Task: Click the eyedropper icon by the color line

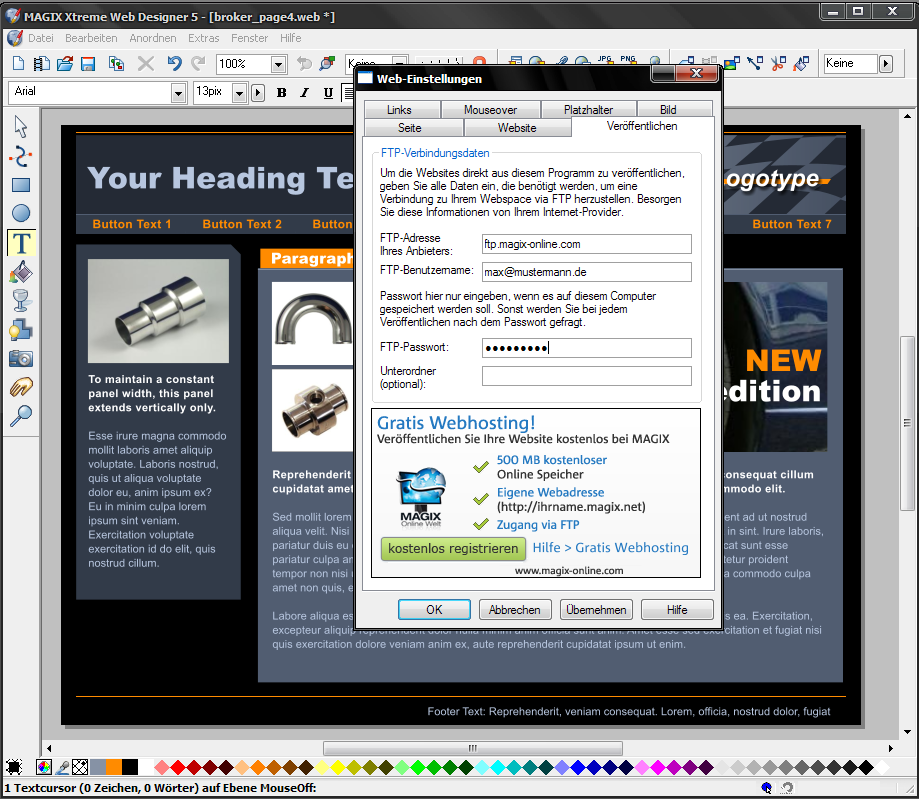Action: pos(62,767)
